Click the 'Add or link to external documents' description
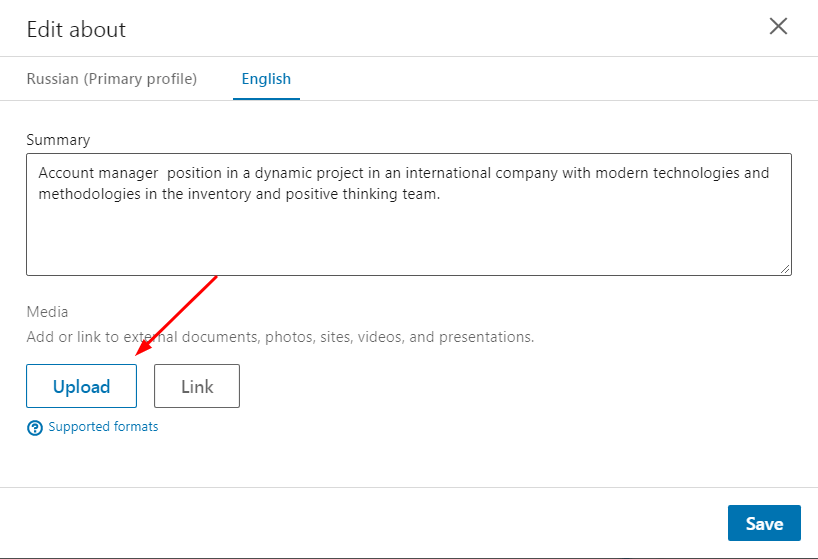The image size is (818, 559). coord(280,337)
